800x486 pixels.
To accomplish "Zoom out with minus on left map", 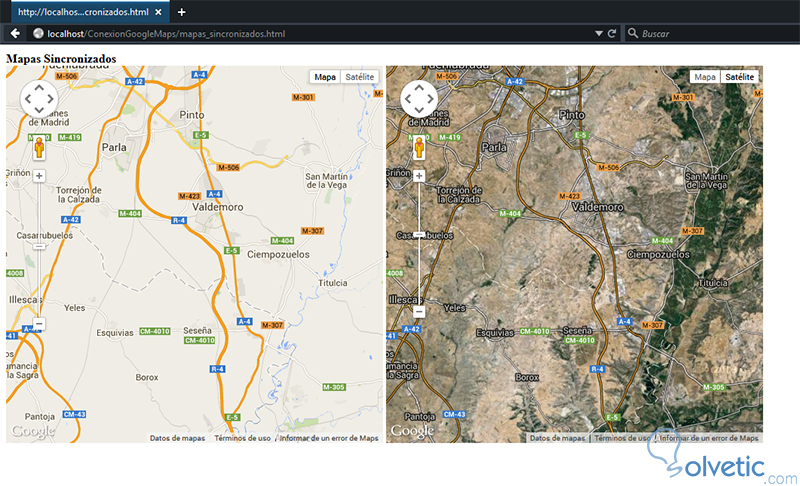I will (x=39, y=324).
